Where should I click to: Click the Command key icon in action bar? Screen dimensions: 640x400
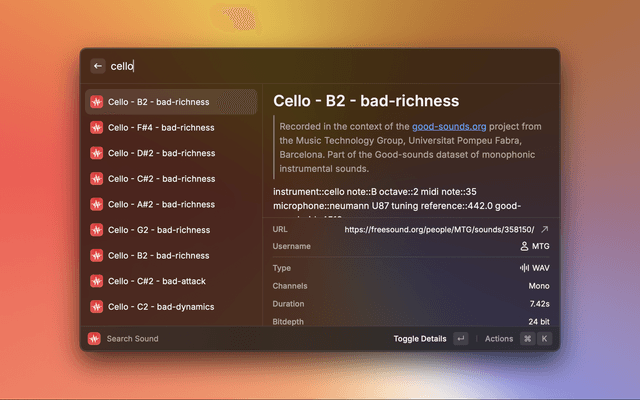point(527,339)
